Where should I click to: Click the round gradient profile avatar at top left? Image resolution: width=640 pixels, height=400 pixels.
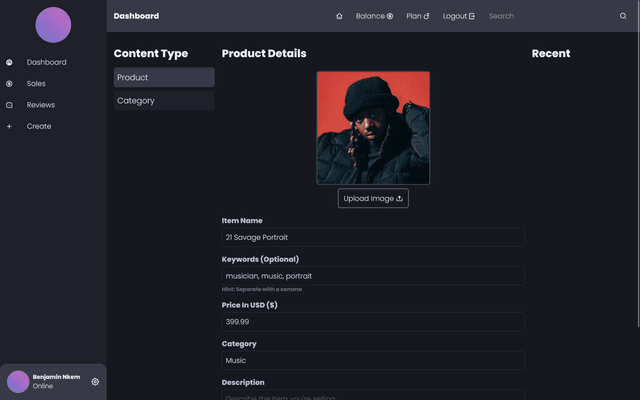pos(53,25)
